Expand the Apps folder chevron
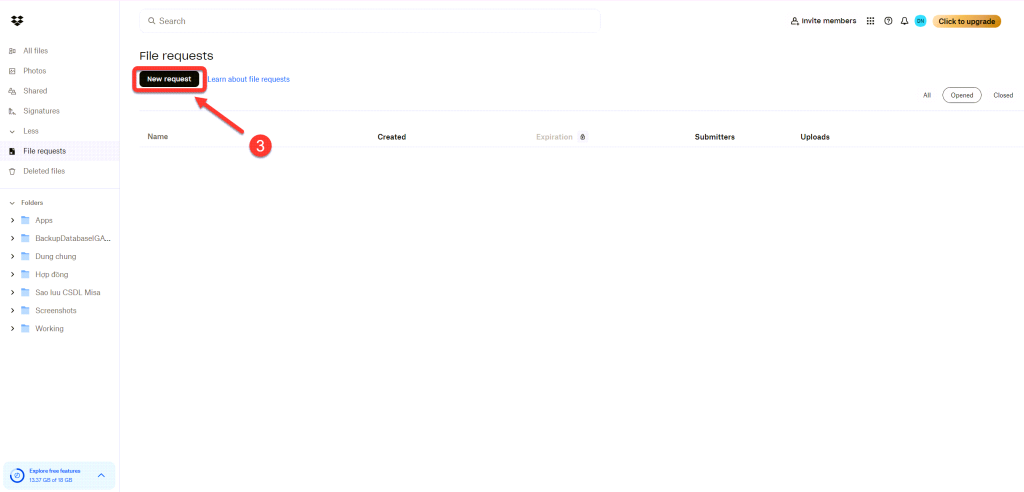The height and width of the screenshot is (492, 1024). point(12,220)
